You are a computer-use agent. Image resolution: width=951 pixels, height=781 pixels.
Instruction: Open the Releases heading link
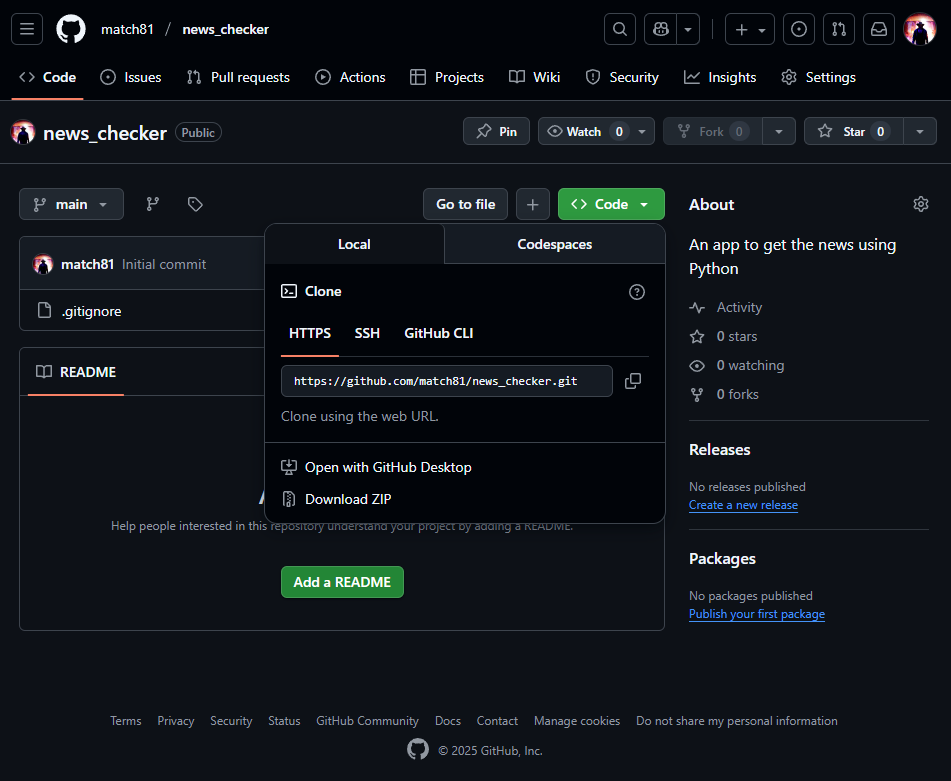tap(719, 450)
